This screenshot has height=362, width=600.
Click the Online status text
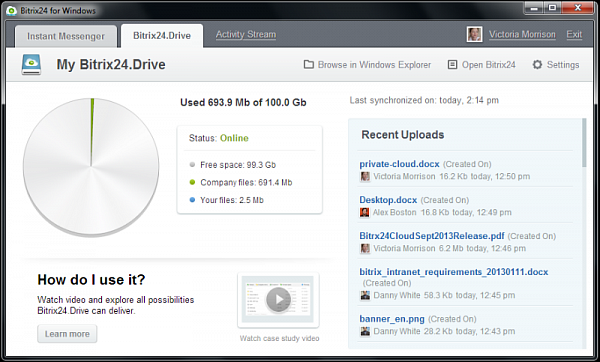click(234, 138)
